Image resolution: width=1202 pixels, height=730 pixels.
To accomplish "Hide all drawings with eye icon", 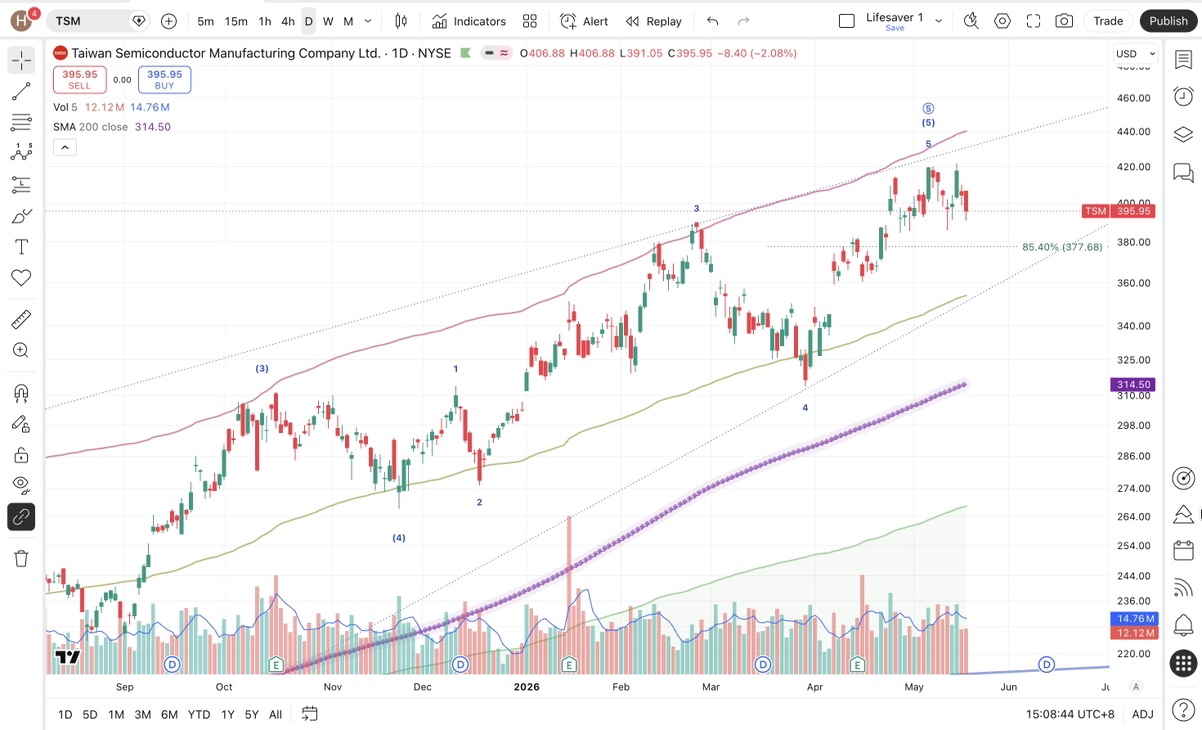I will (21, 486).
